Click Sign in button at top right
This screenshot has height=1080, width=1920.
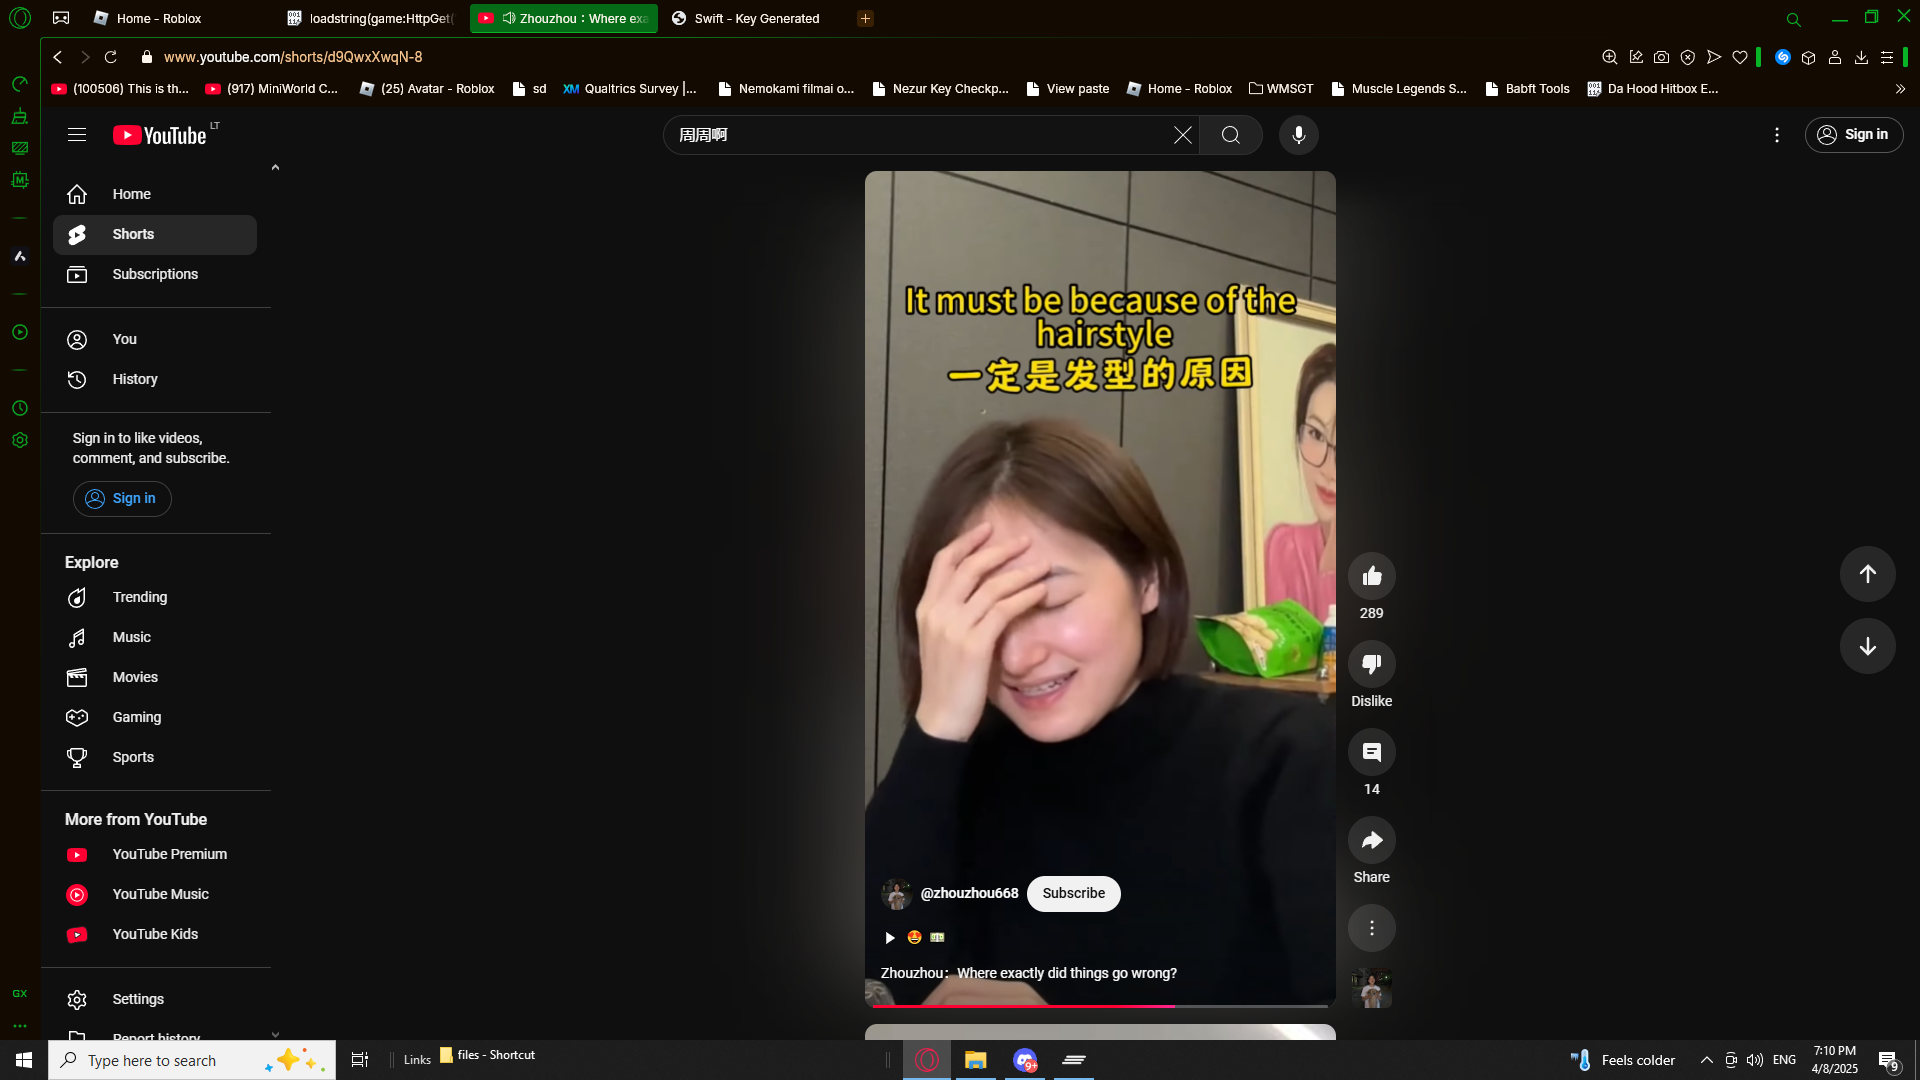click(1853, 135)
